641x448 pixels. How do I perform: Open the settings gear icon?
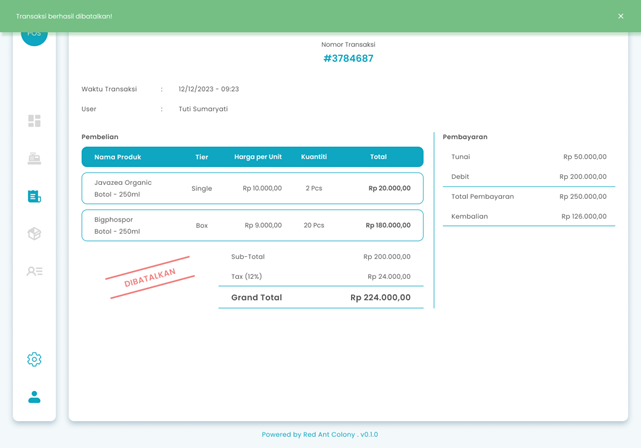click(34, 359)
